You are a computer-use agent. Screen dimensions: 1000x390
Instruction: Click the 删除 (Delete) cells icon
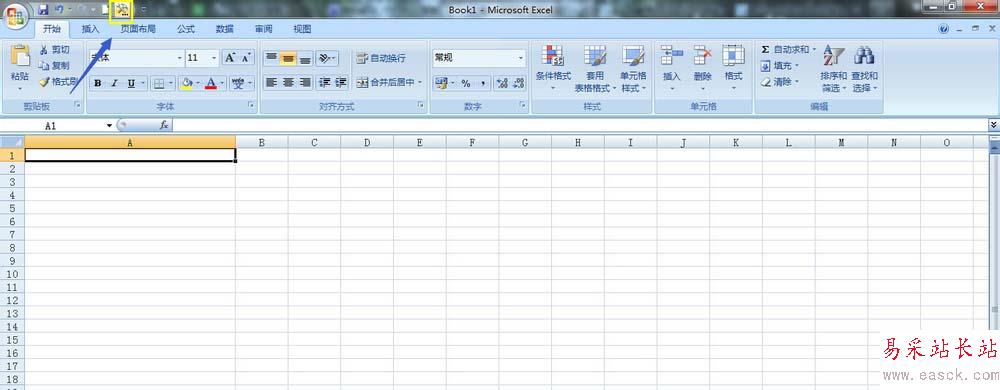point(703,55)
